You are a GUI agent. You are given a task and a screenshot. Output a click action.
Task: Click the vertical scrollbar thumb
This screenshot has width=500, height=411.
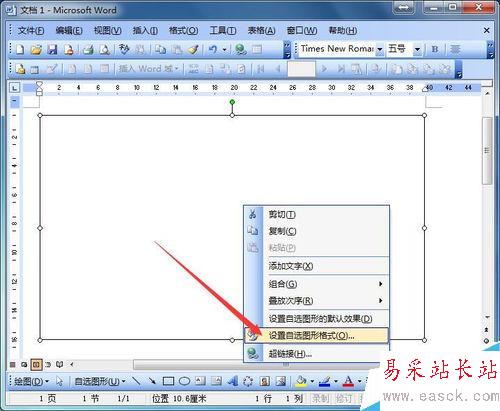[x=487, y=150]
